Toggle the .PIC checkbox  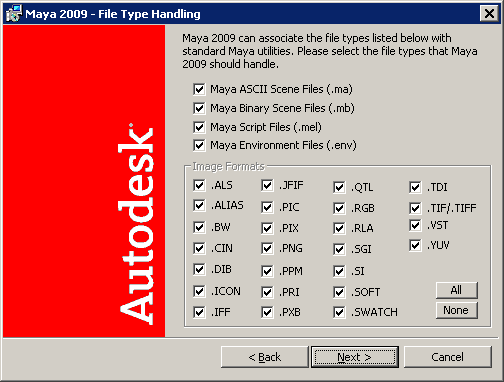tap(267, 207)
